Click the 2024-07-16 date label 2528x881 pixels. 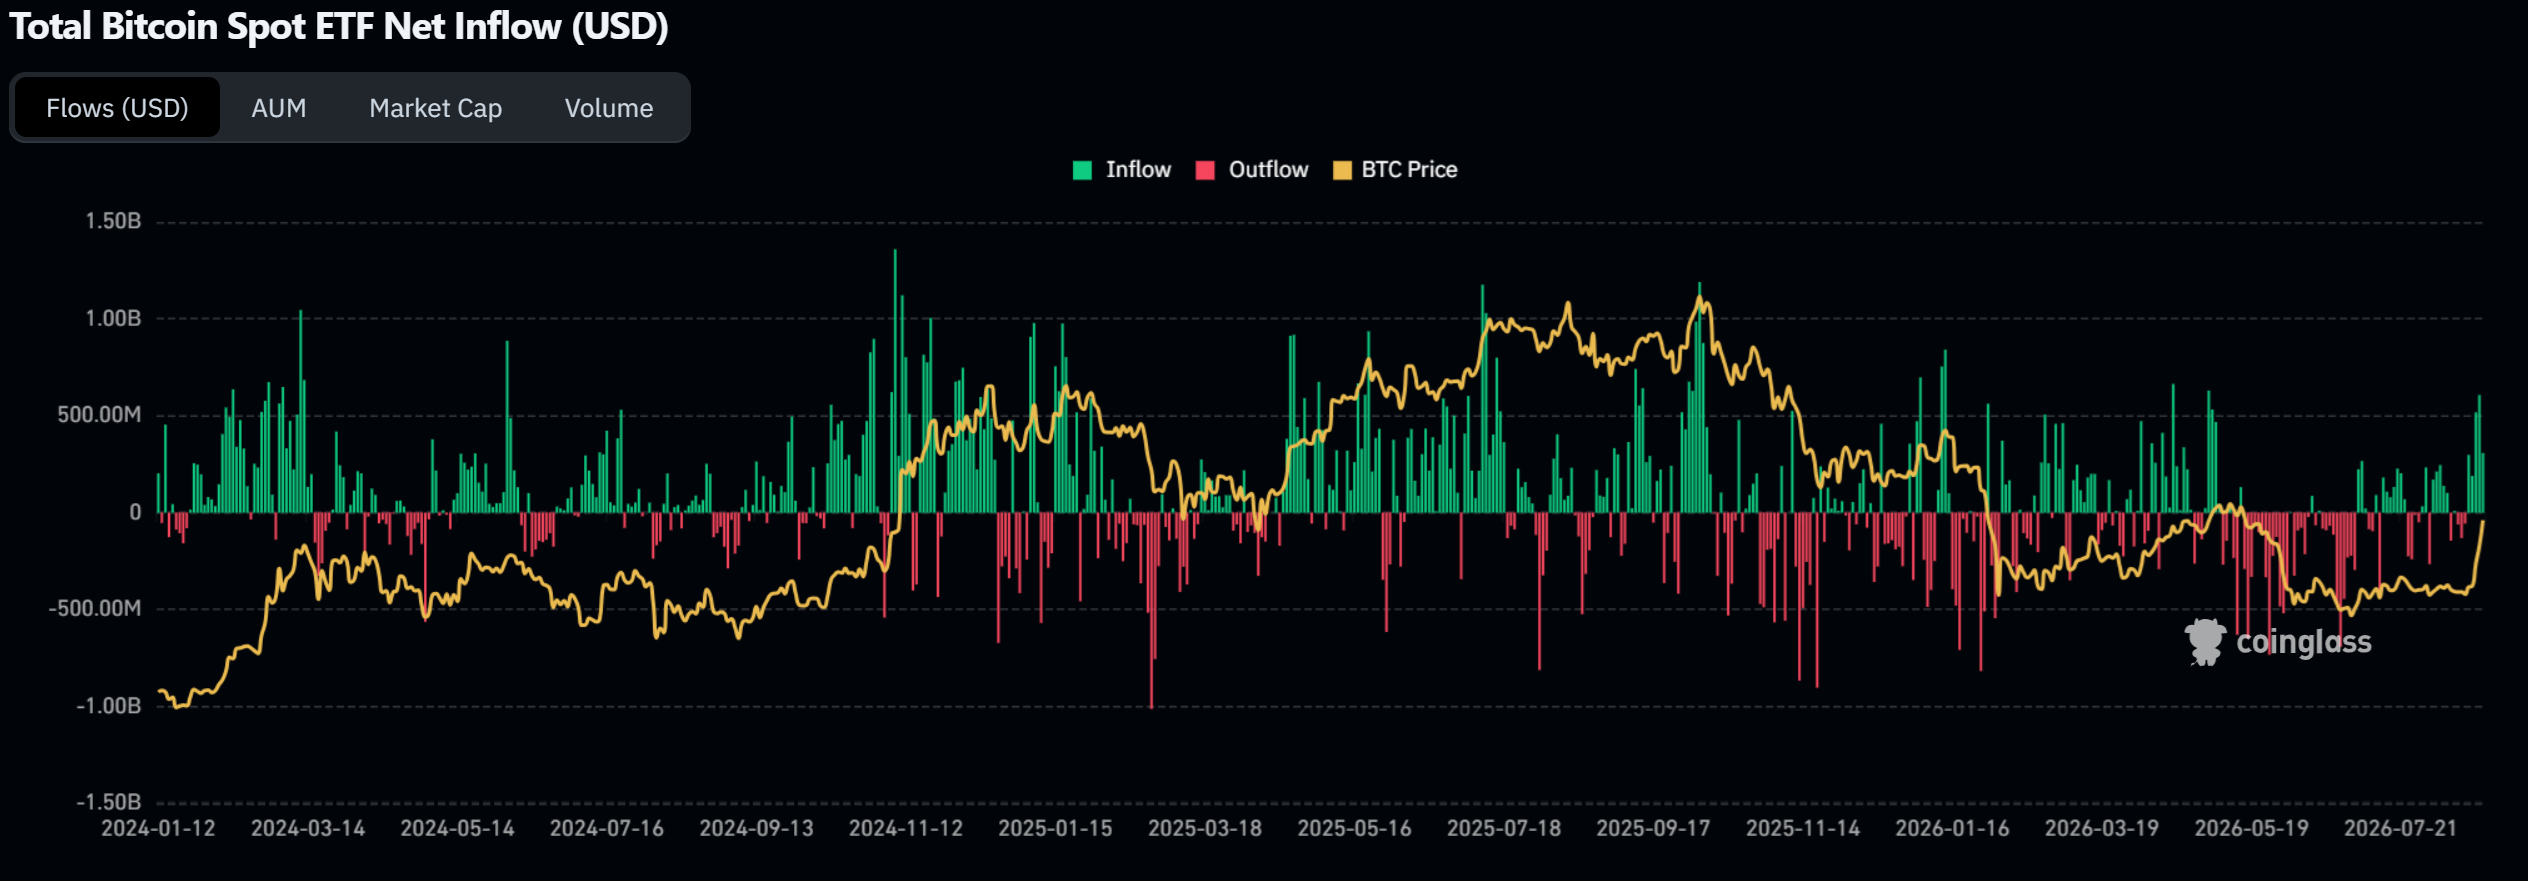(607, 829)
